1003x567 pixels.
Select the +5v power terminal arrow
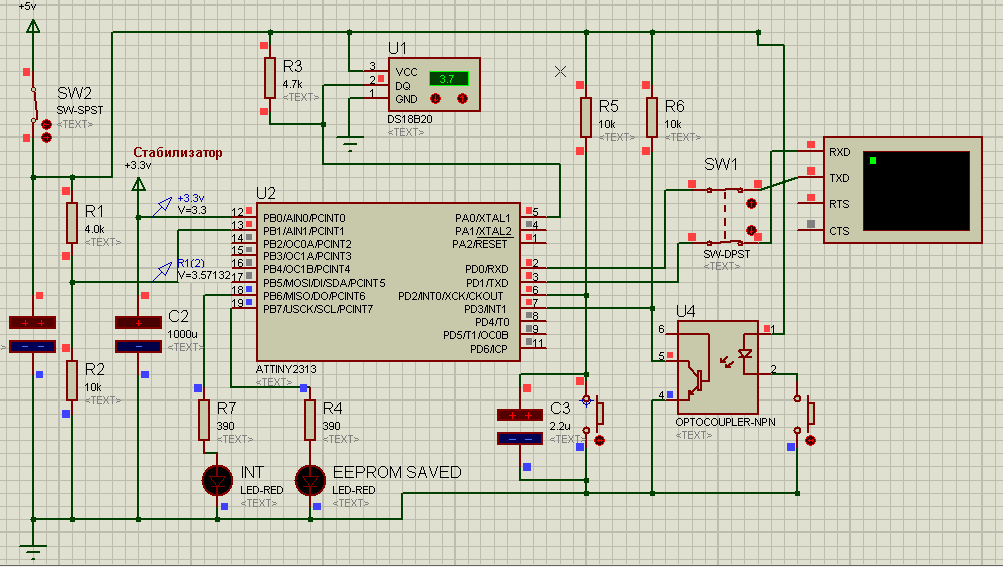click(33, 26)
